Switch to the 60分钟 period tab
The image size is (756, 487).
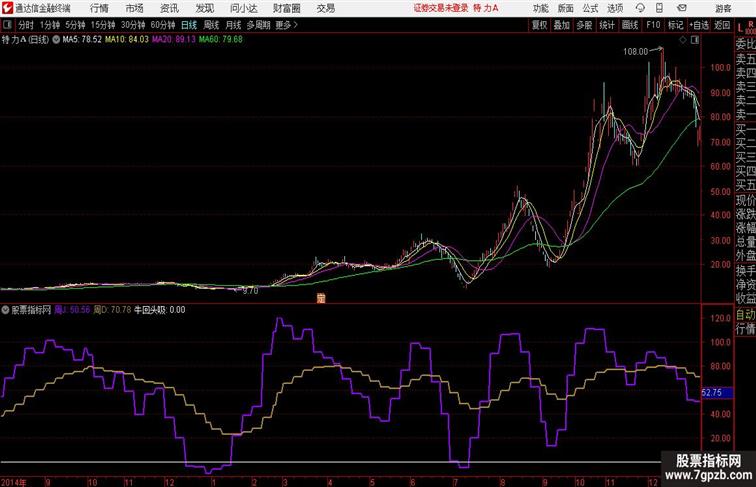point(163,25)
